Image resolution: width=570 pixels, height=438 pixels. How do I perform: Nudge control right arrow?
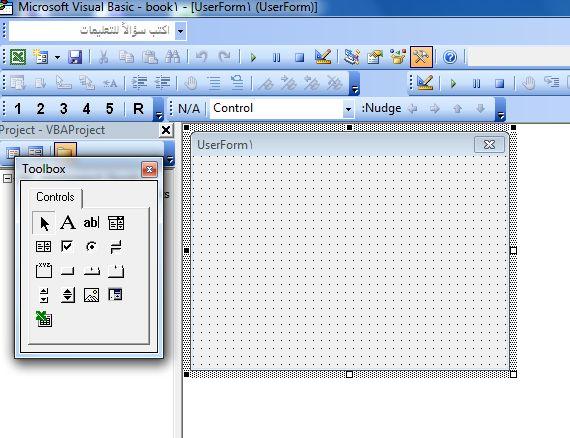pos(435,108)
